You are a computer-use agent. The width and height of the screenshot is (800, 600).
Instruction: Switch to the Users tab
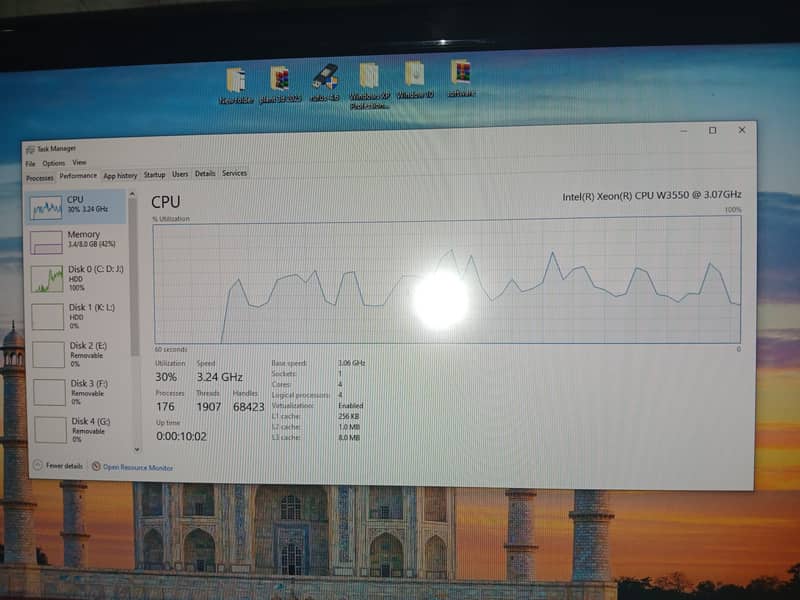click(x=180, y=174)
